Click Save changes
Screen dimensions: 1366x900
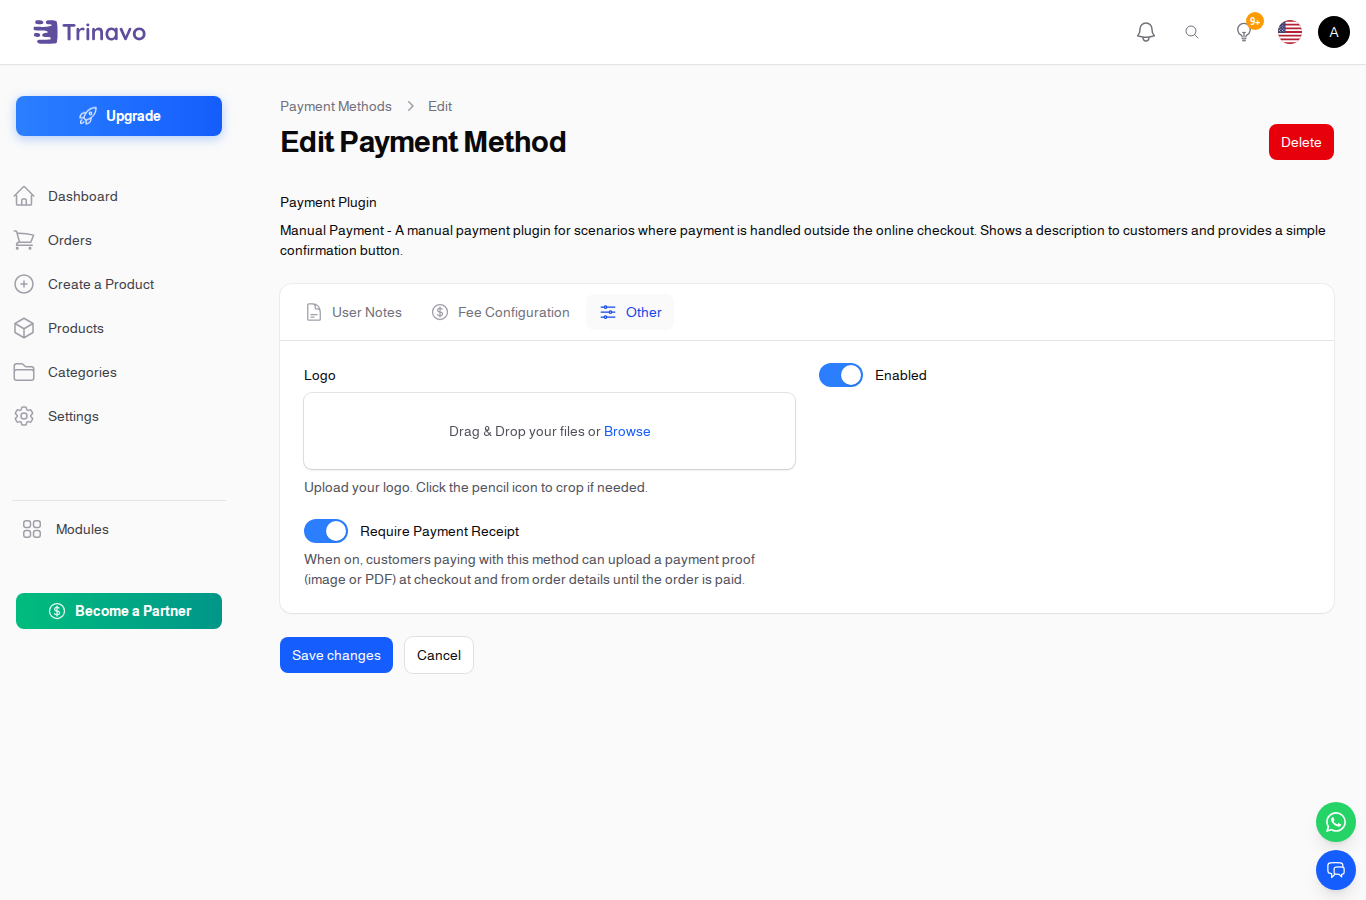(336, 655)
